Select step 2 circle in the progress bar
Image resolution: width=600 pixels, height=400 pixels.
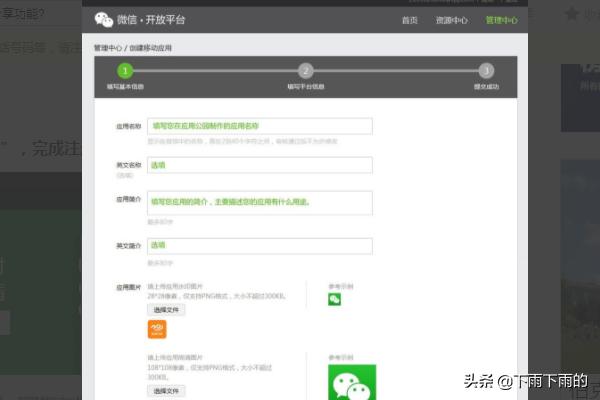point(306,71)
